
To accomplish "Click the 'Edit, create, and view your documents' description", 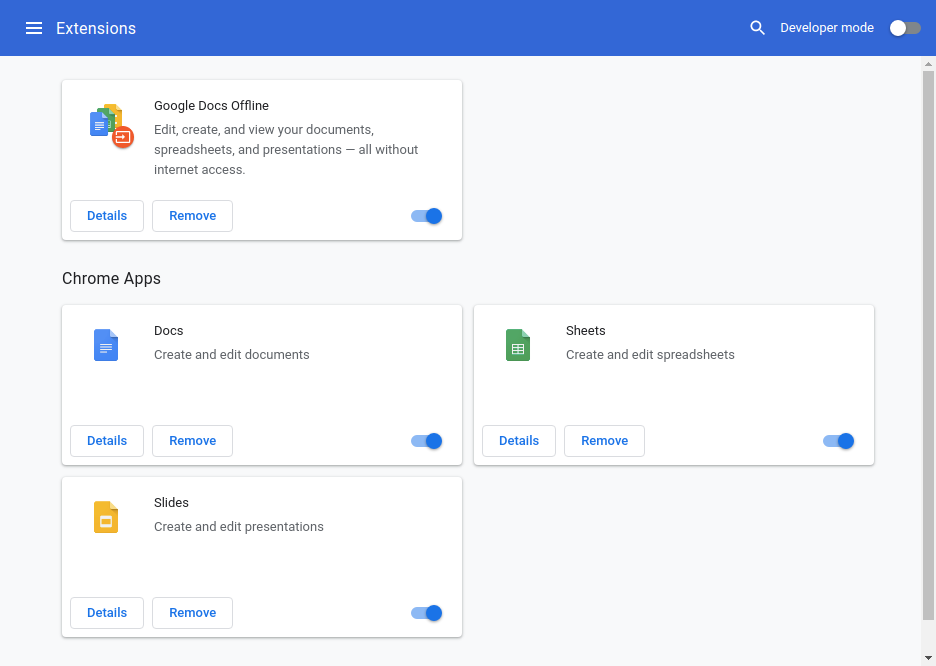I will (x=286, y=150).
